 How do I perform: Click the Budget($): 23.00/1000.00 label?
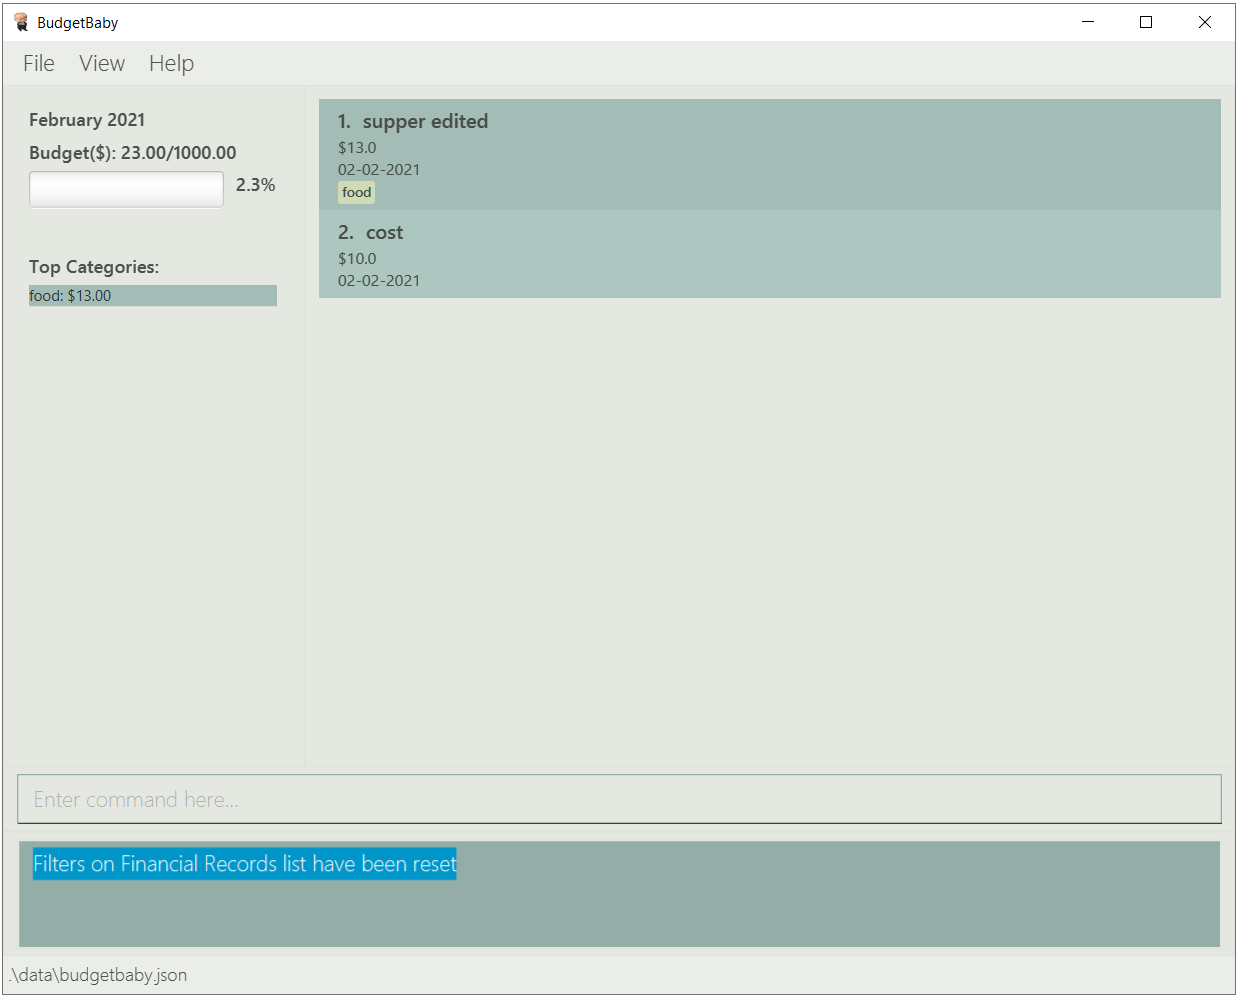[x=133, y=153]
